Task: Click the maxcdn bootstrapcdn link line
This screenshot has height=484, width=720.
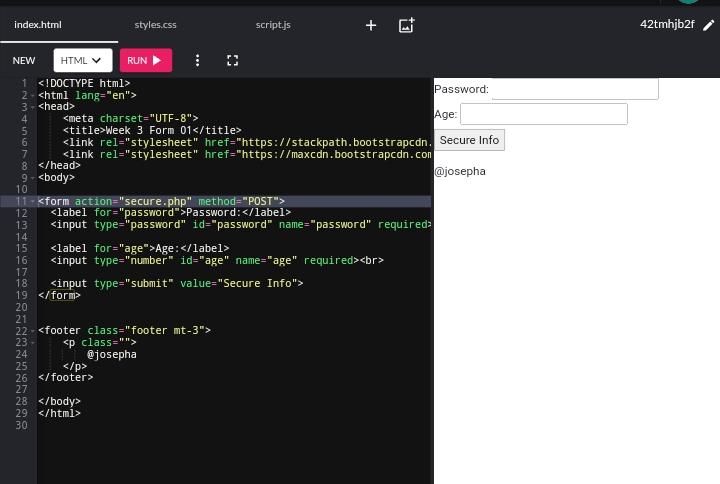Action: (x=247, y=154)
